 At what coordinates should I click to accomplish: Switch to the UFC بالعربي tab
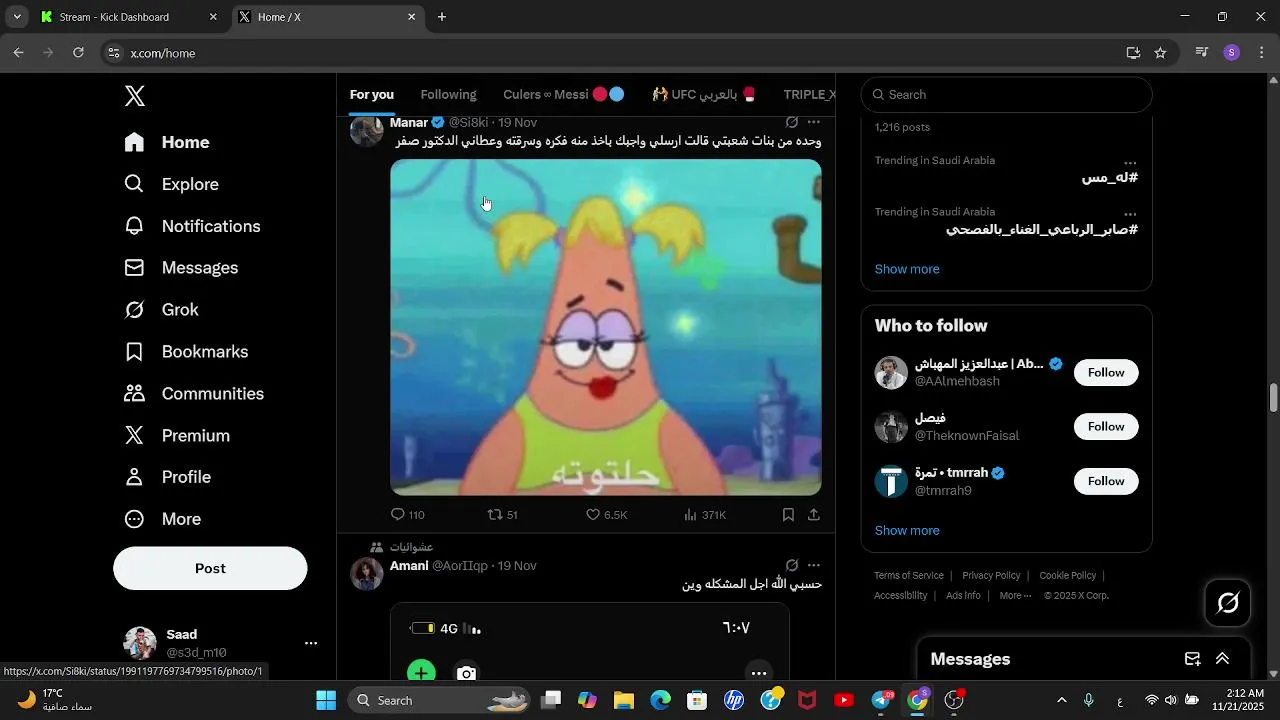pos(704,95)
